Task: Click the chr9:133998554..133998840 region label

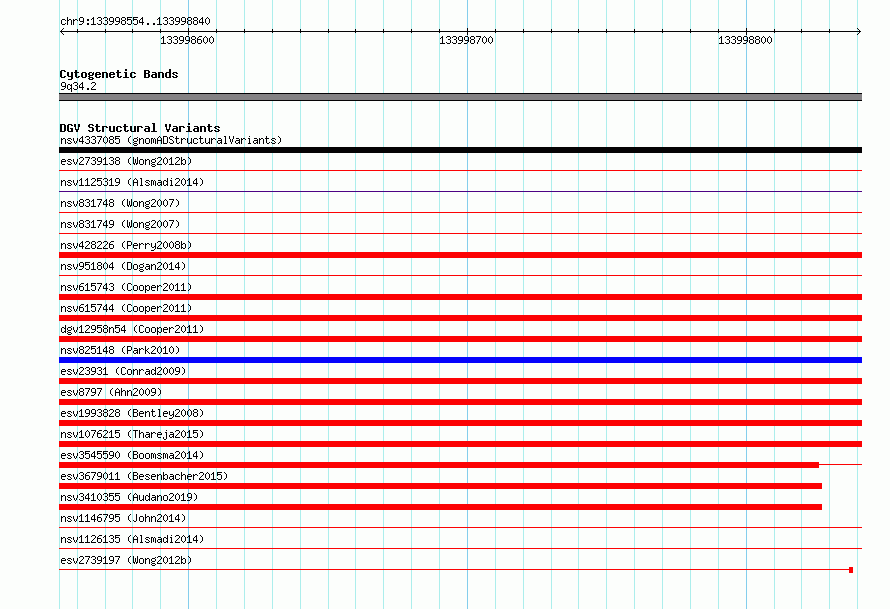Action: [135, 21]
